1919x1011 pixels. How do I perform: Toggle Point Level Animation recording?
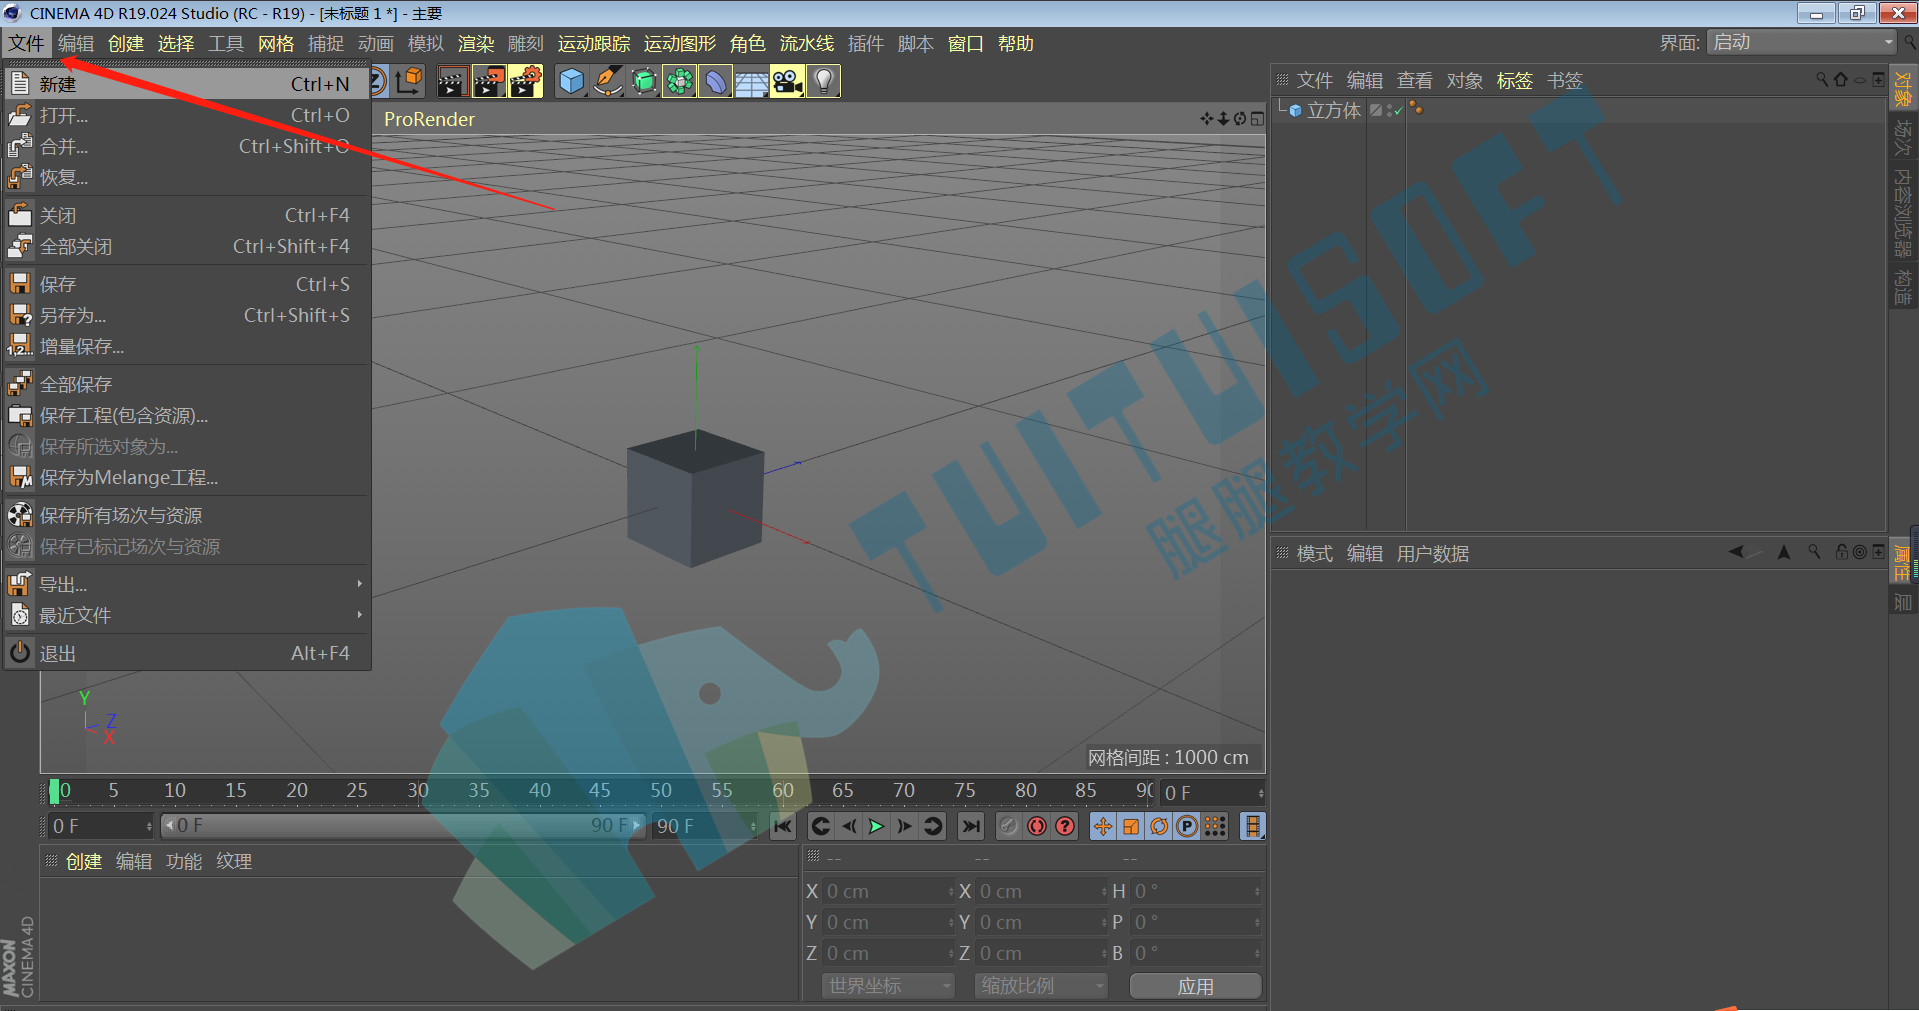(x=1215, y=826)
